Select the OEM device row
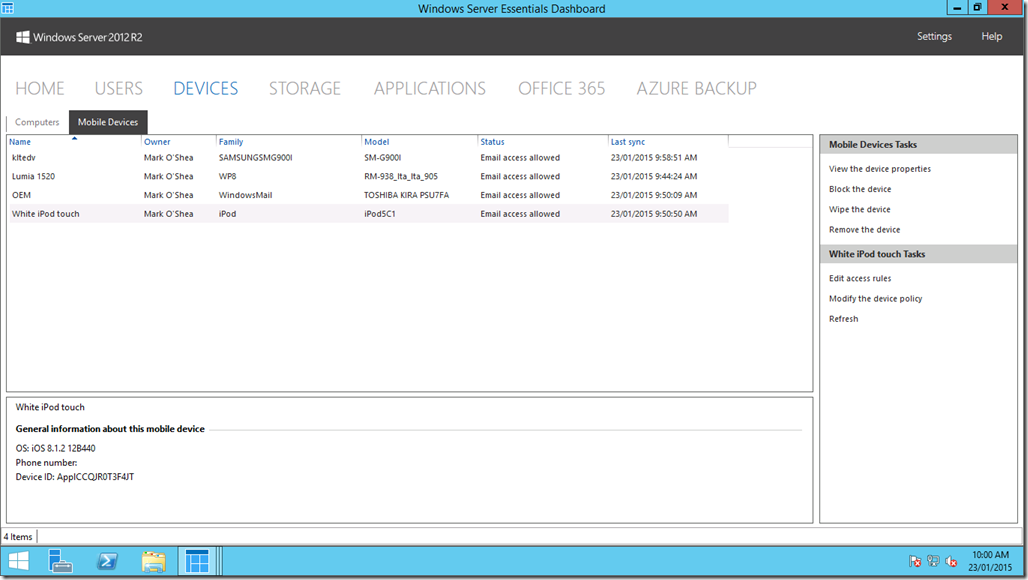The image size is (1028, 580). point(368,195)
